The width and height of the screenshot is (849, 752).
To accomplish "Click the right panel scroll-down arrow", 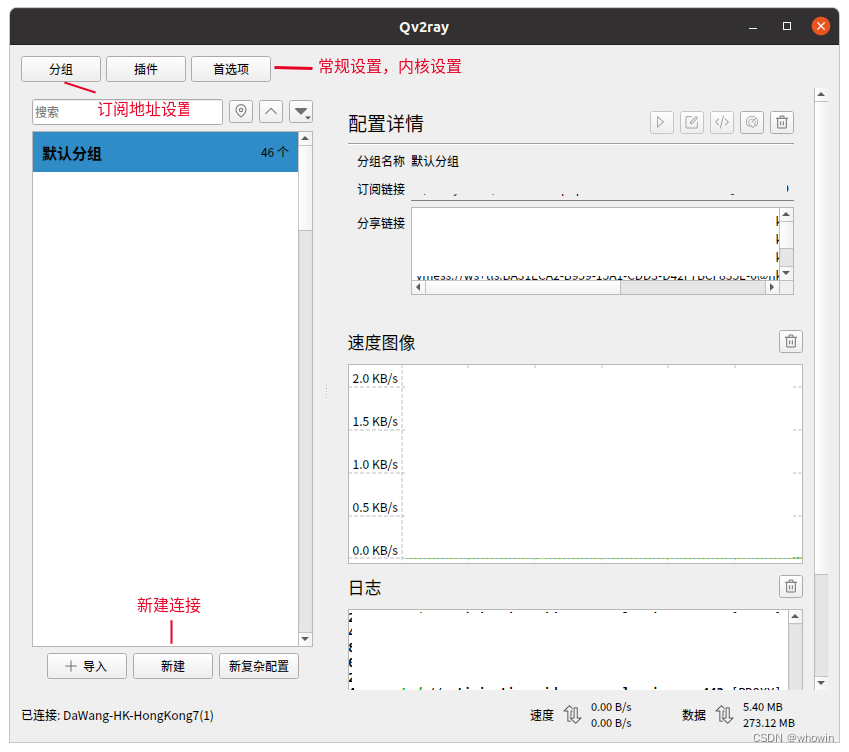I will pyautogui.click(x=821, y=683).
